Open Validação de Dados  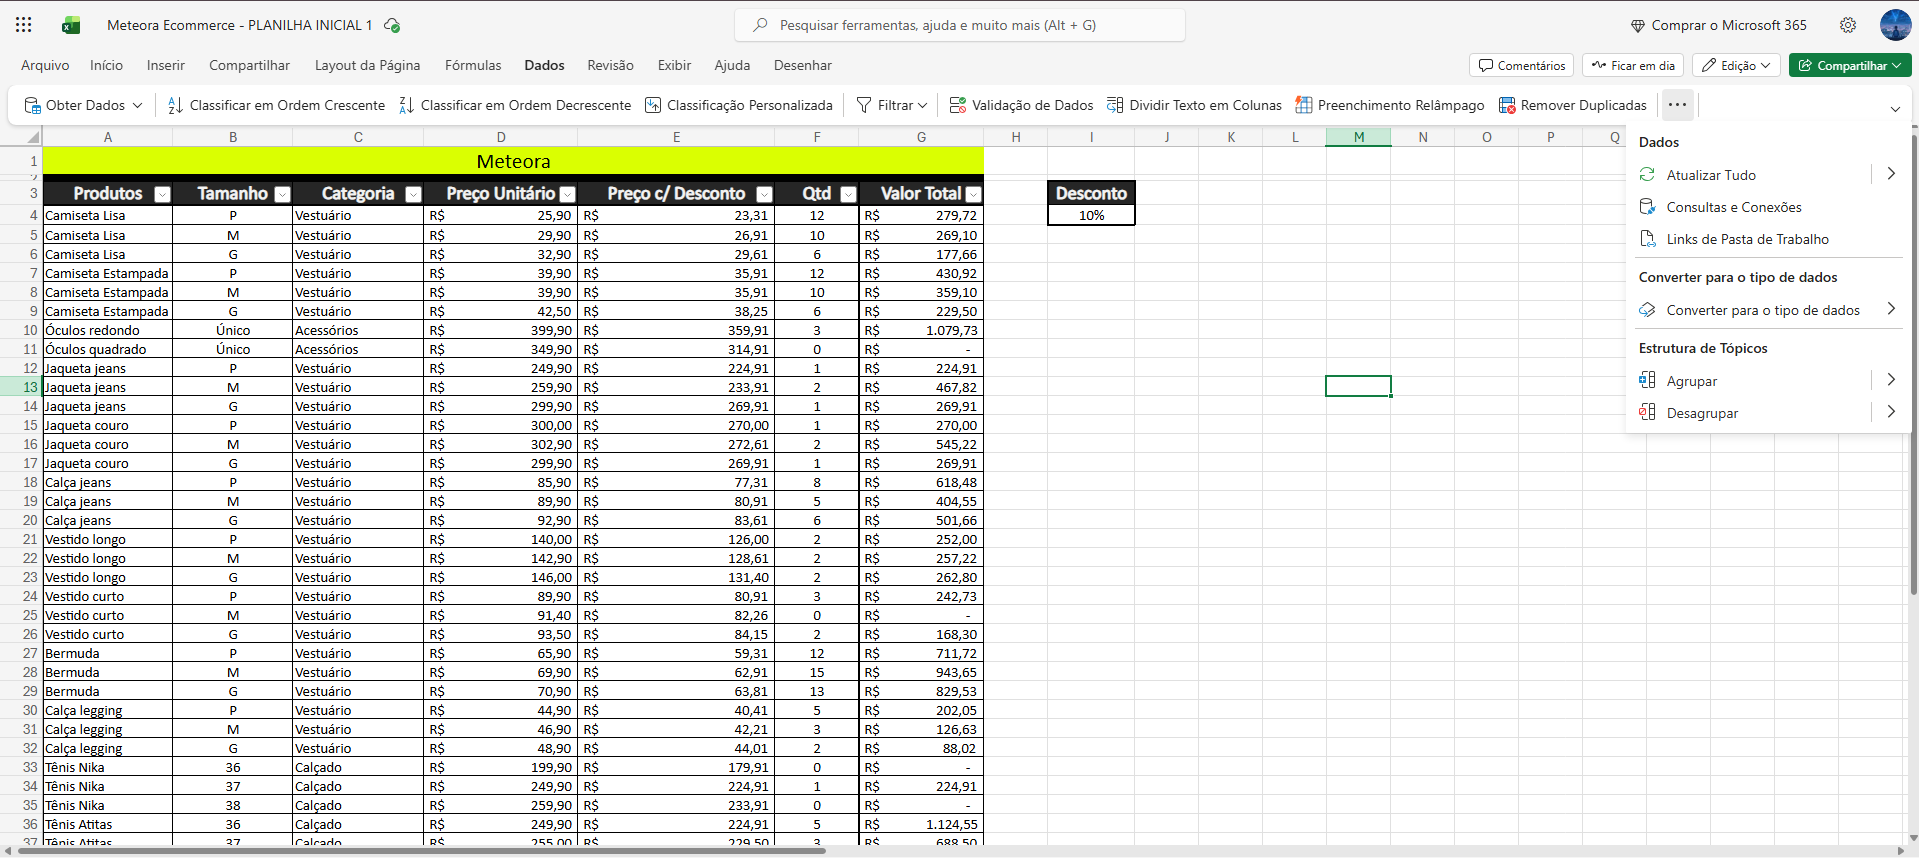point(1021,105)
